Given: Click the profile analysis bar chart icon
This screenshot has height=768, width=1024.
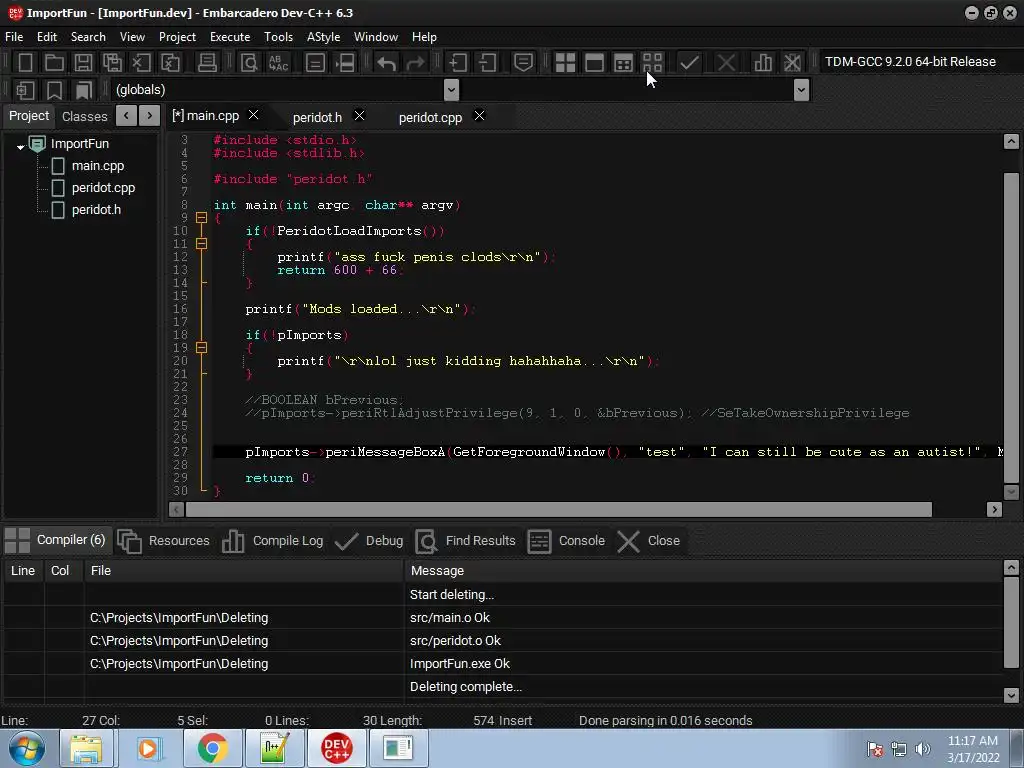Looking at the screenshot, I should [763, 62].
